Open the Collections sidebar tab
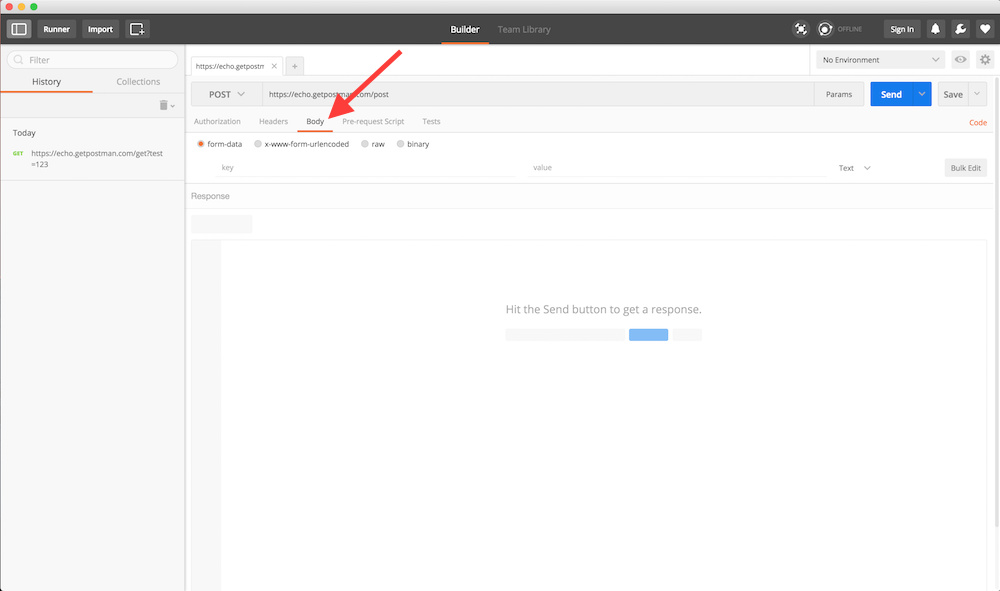The image size is (1000, 591). click(138, 82)
